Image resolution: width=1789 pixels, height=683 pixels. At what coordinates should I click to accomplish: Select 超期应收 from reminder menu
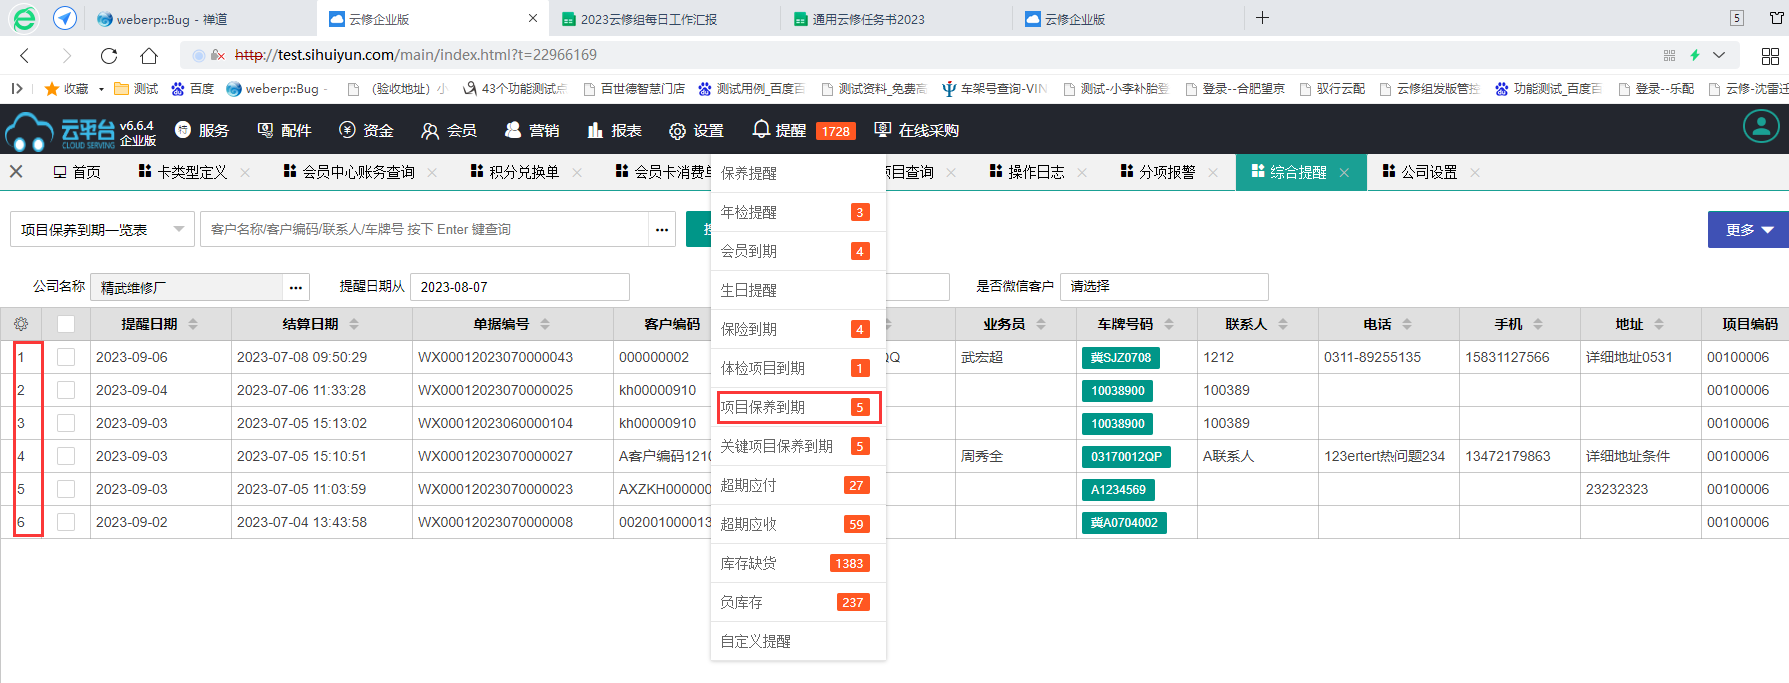click(797, 524)
